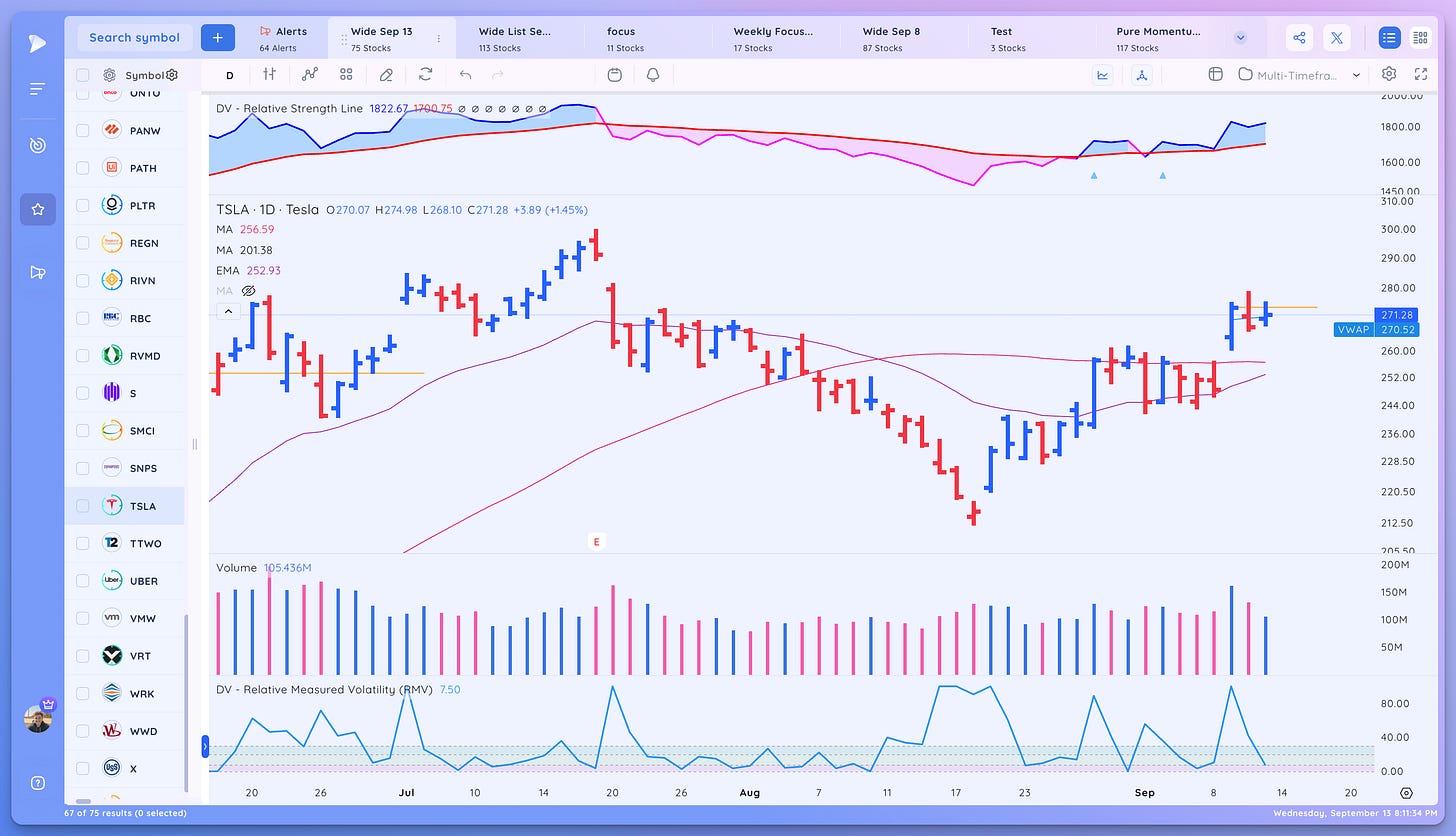The image size is (1456, 836).
Task: Select the TTWO row in watchlist
Action: (125, 543)
